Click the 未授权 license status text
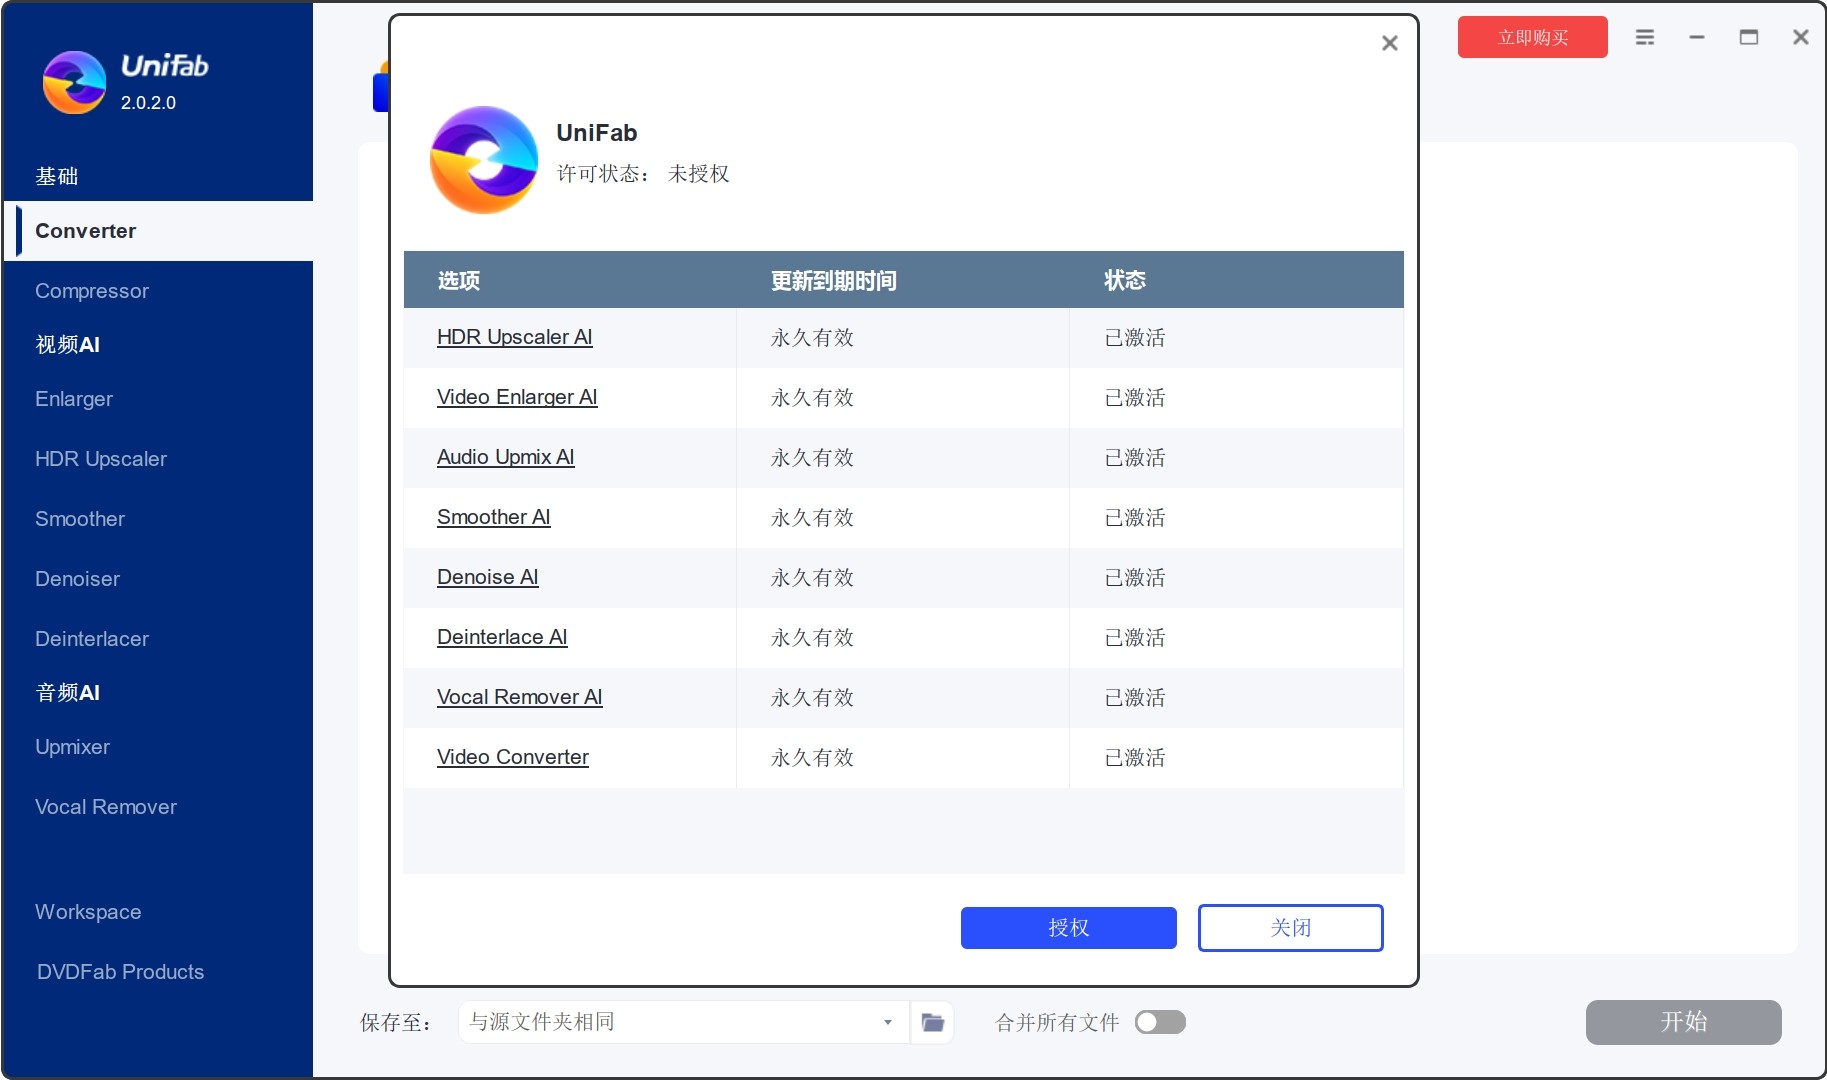 click(698, 174)
